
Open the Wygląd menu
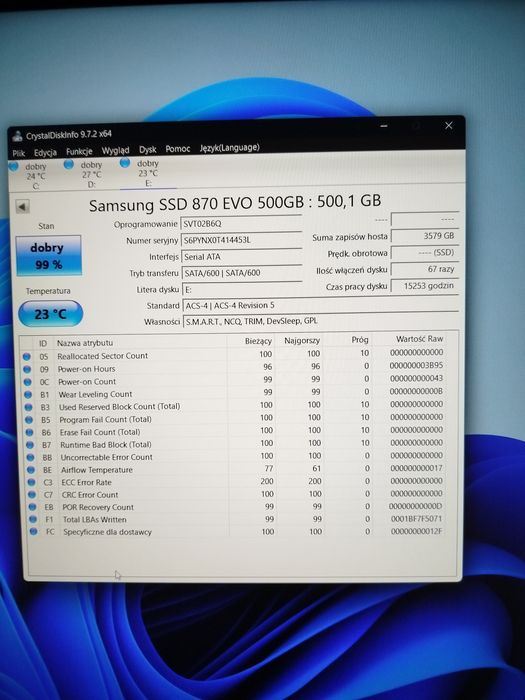[115, 150]
